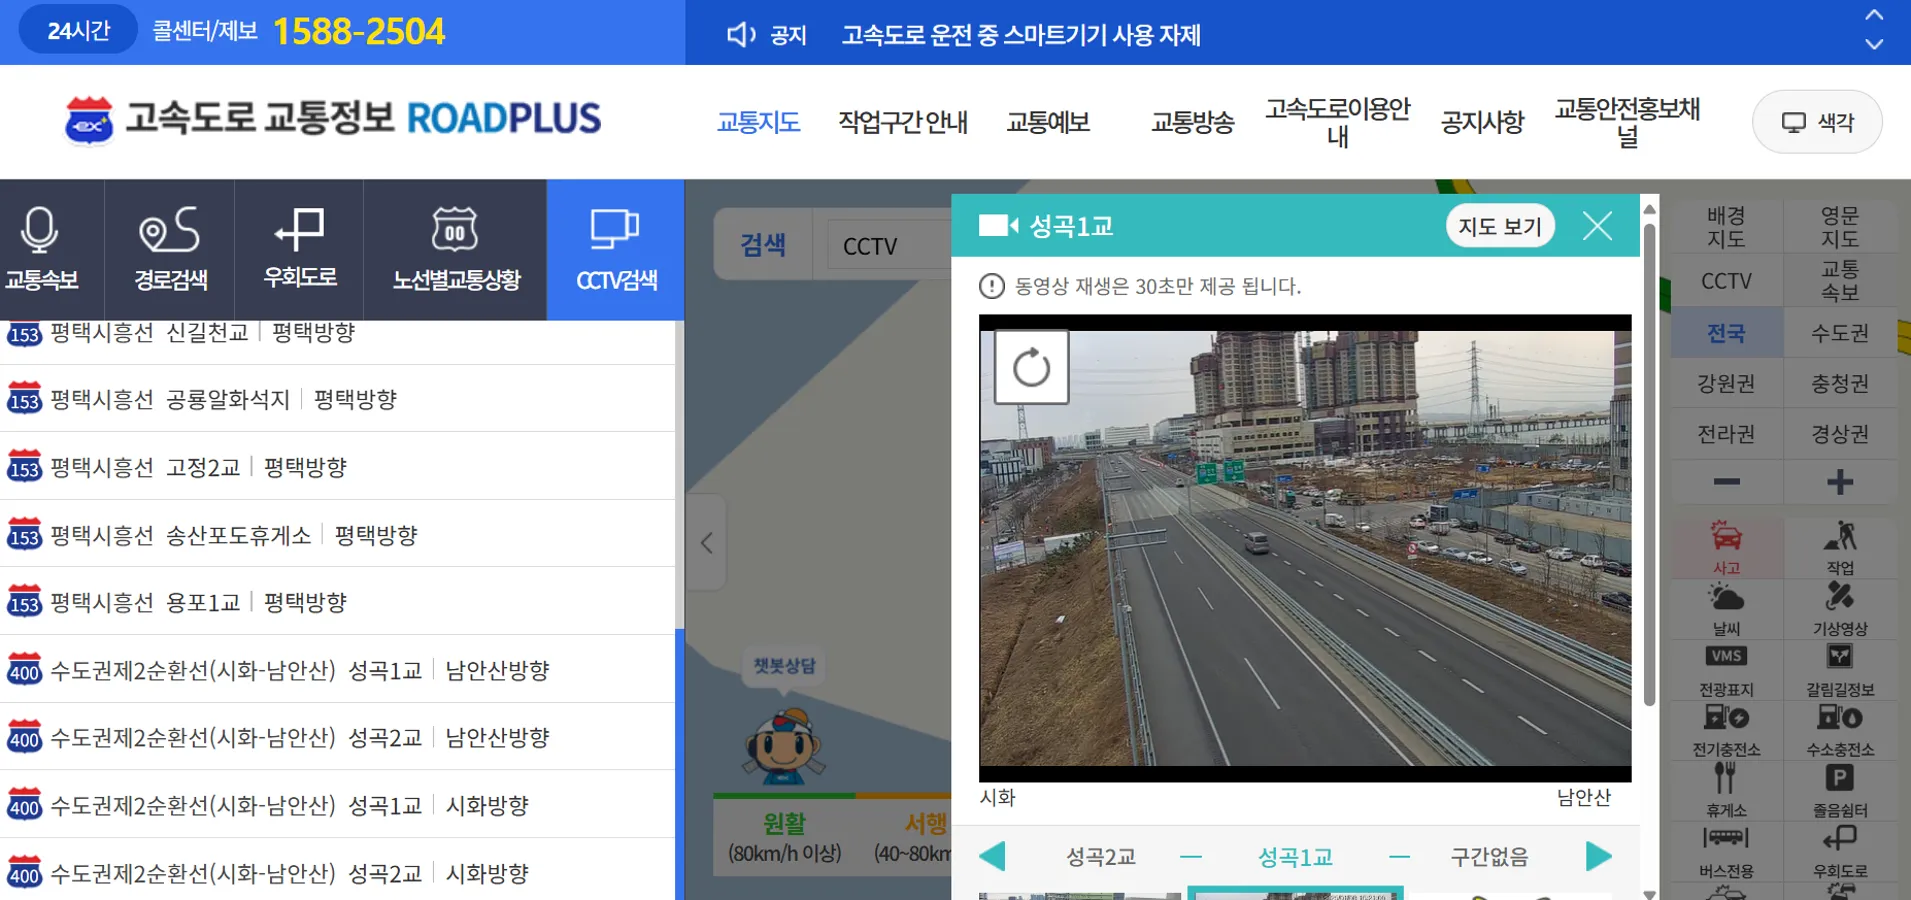Click the 지도 보기 button
The height and width of the screenshot is (900, 1911).
tap(1500, 226)
